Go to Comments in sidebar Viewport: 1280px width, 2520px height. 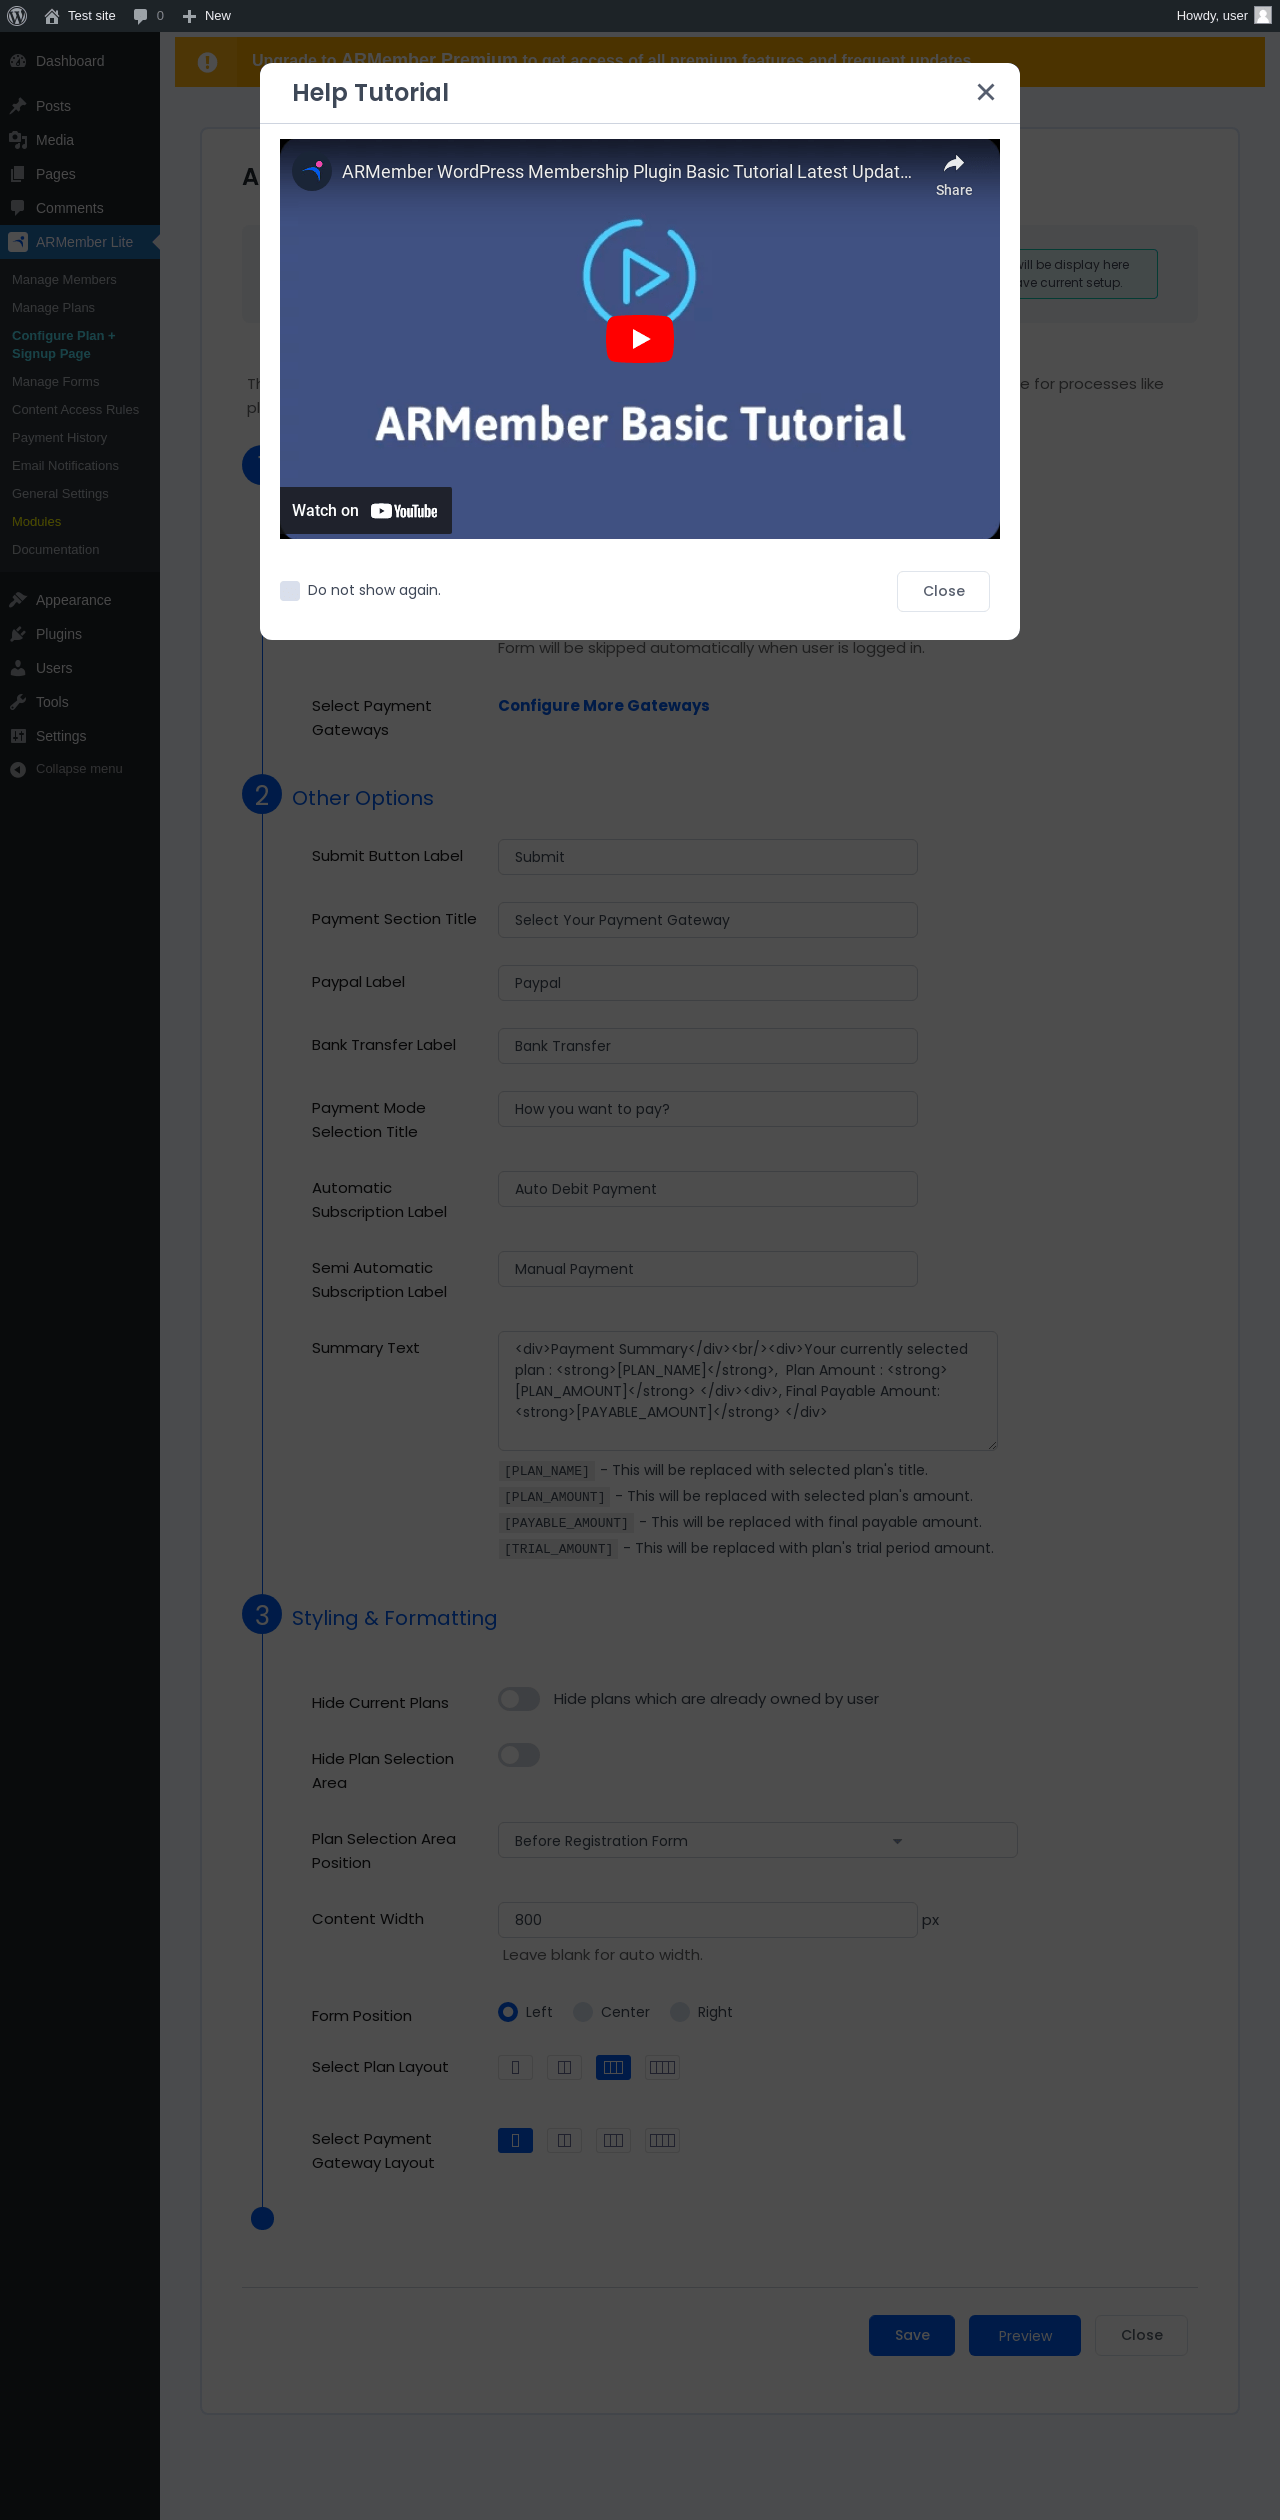tap(80, 208)
